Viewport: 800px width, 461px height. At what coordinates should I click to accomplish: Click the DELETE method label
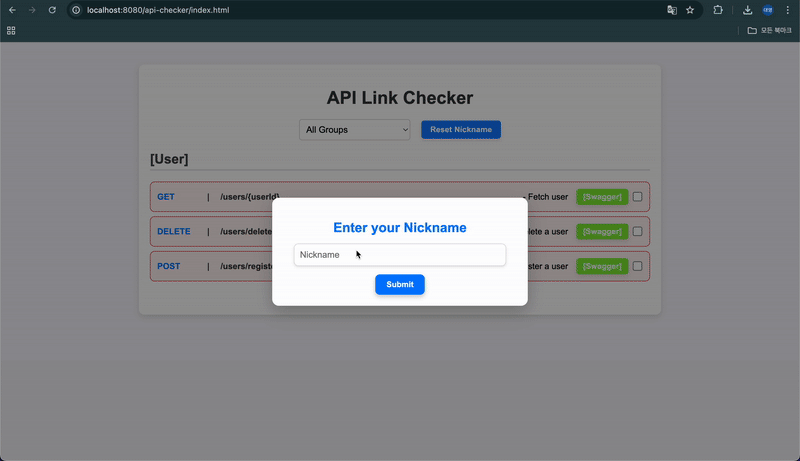pyautogui.click(x=173, y=232)
